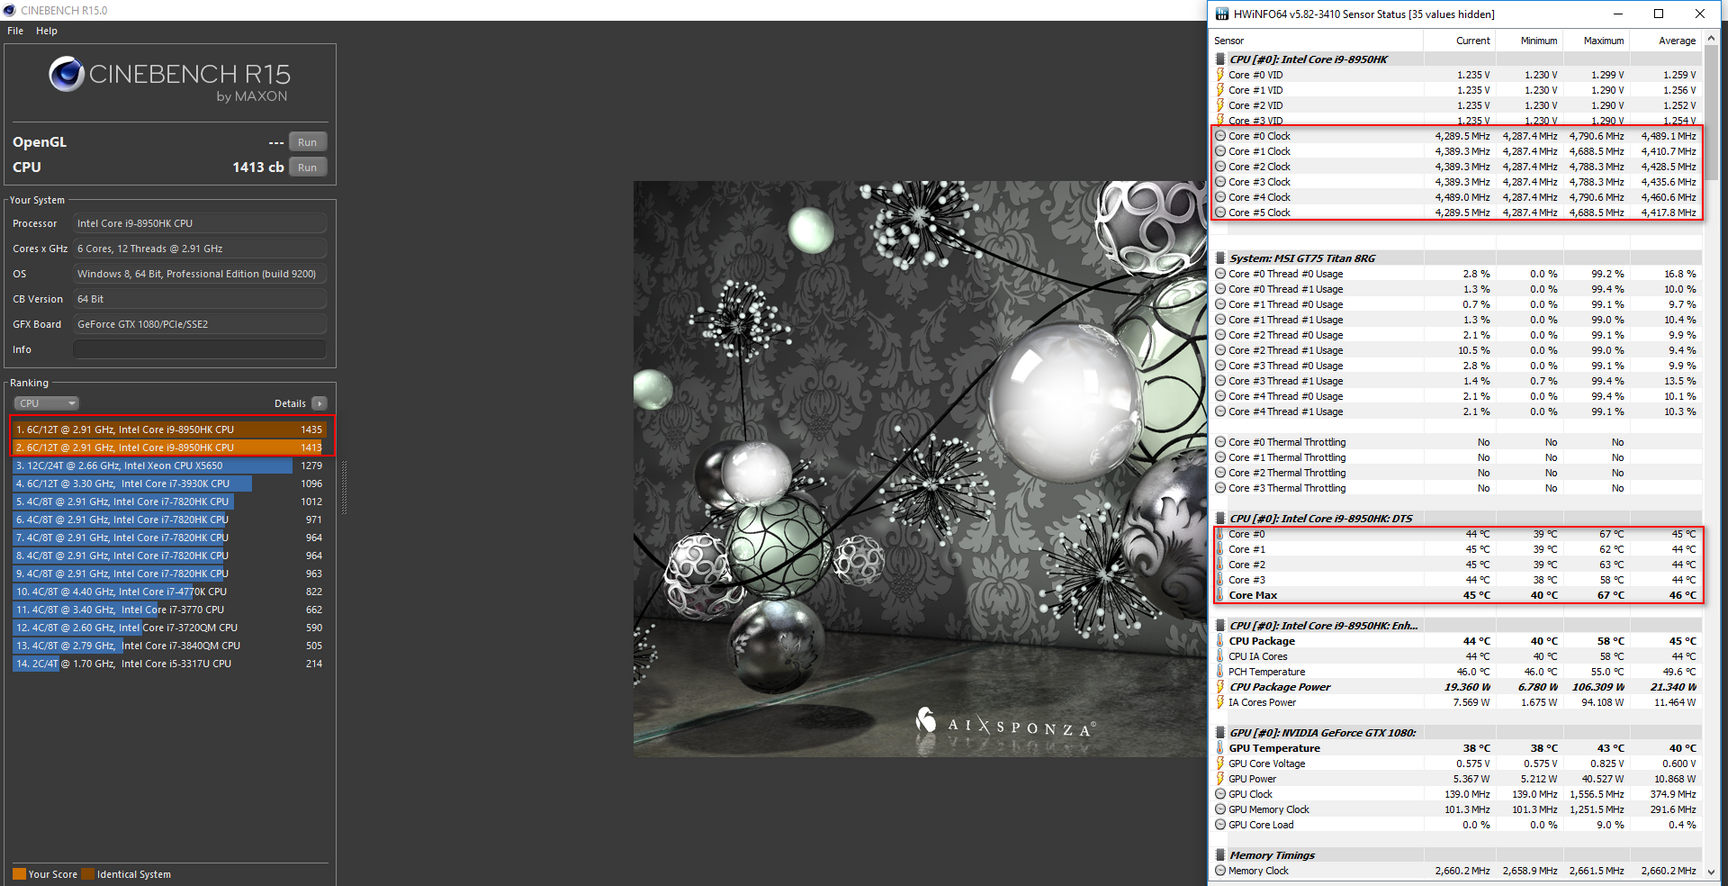Click the HWiNFO64 title bar app icon

click(x=1222, y=14)
